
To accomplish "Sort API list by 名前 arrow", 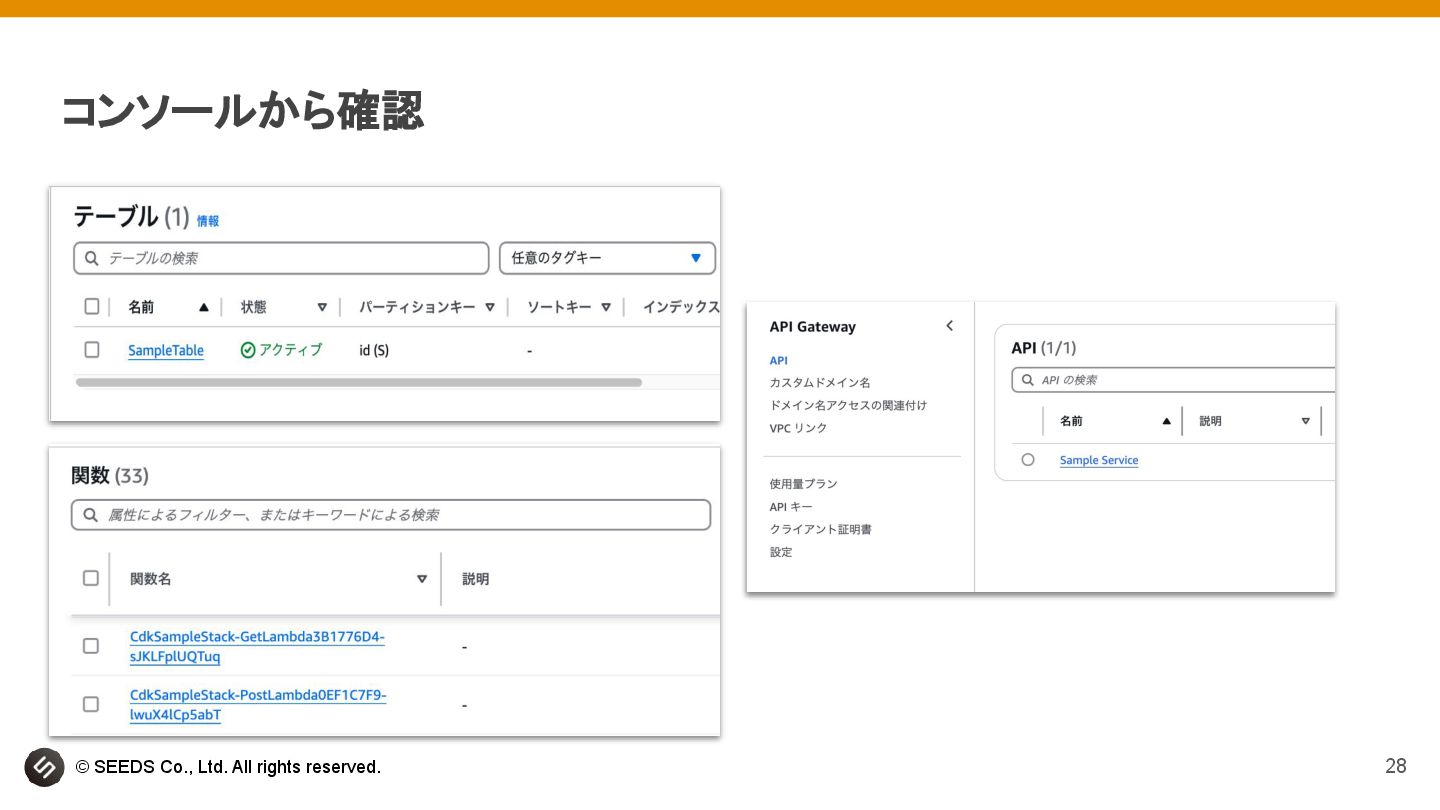I will [x=1166, y=421].
